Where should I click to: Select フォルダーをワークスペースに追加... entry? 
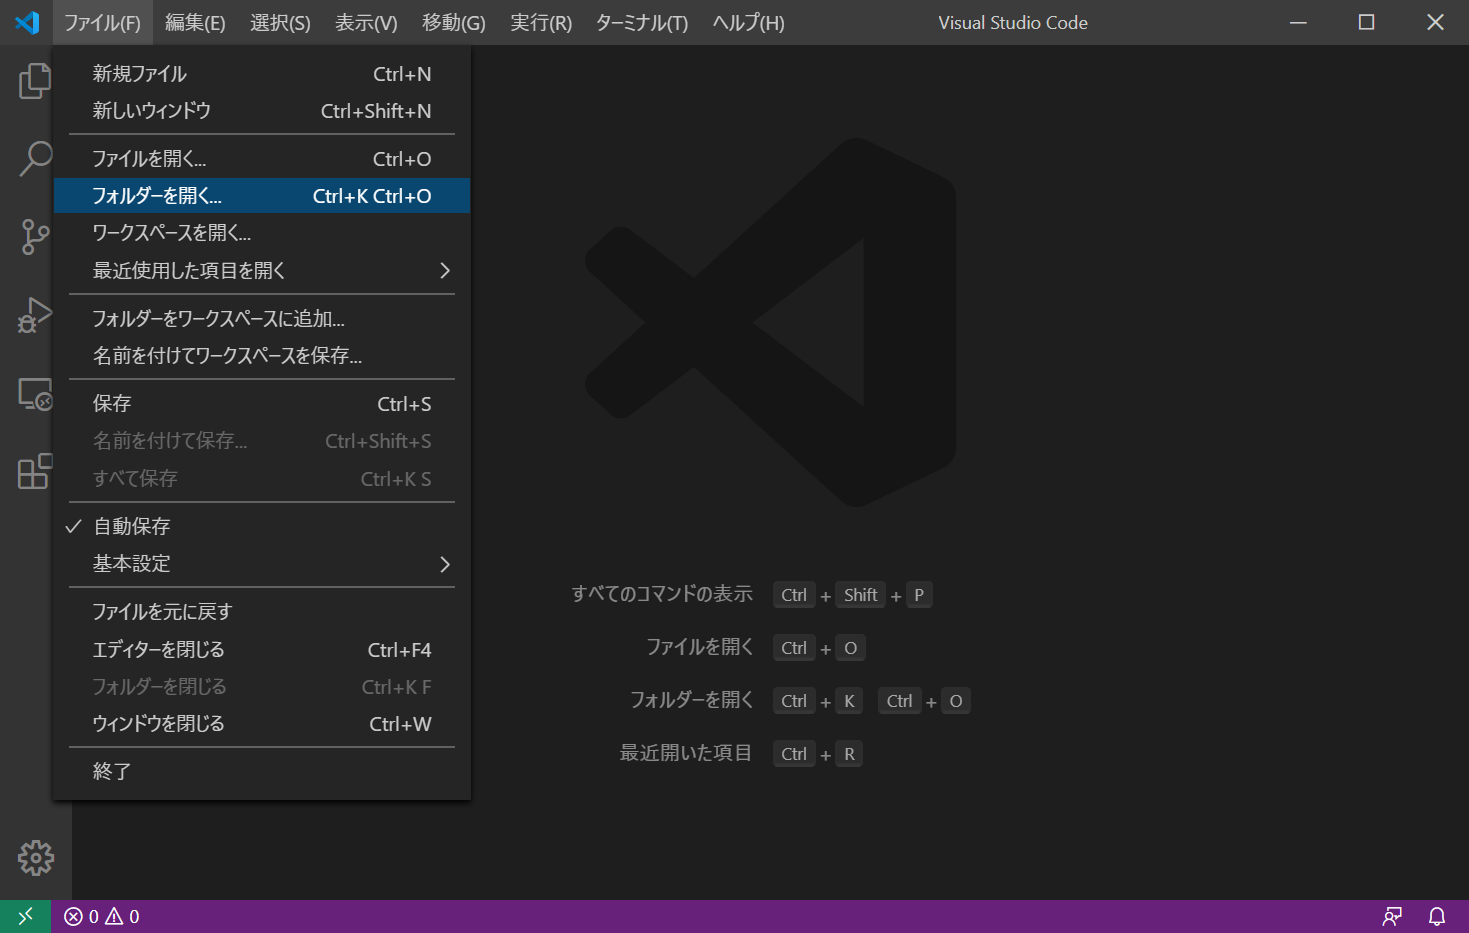pyautogui.click(x=261, y=319)
